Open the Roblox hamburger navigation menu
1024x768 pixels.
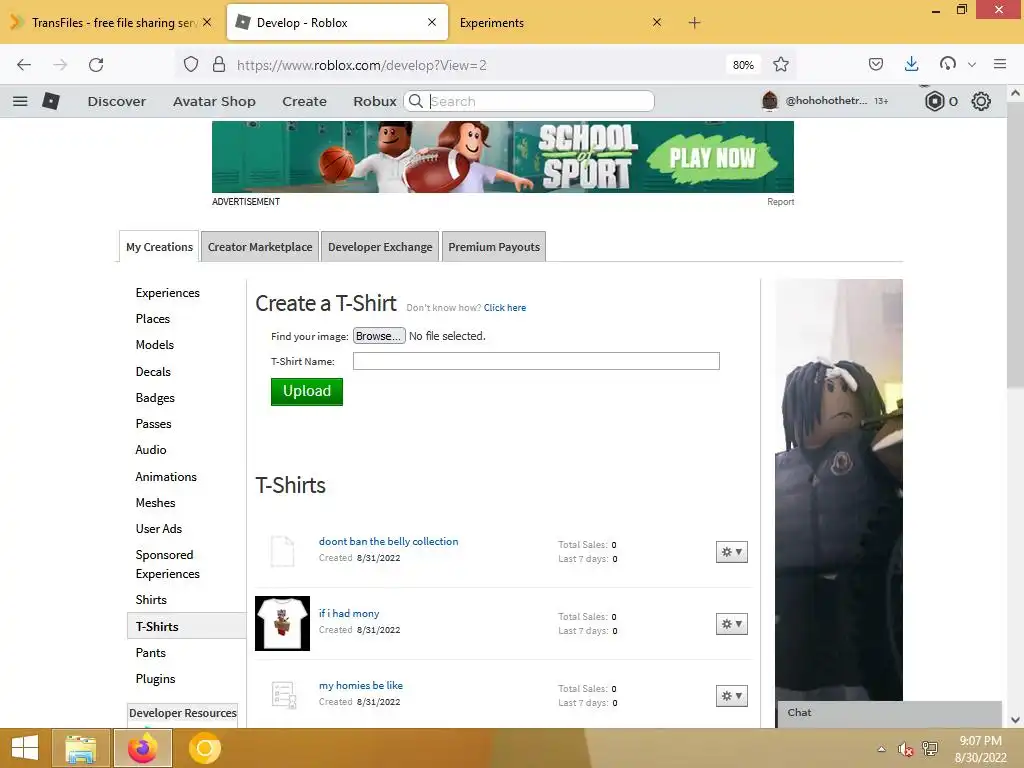pos(20,101)
